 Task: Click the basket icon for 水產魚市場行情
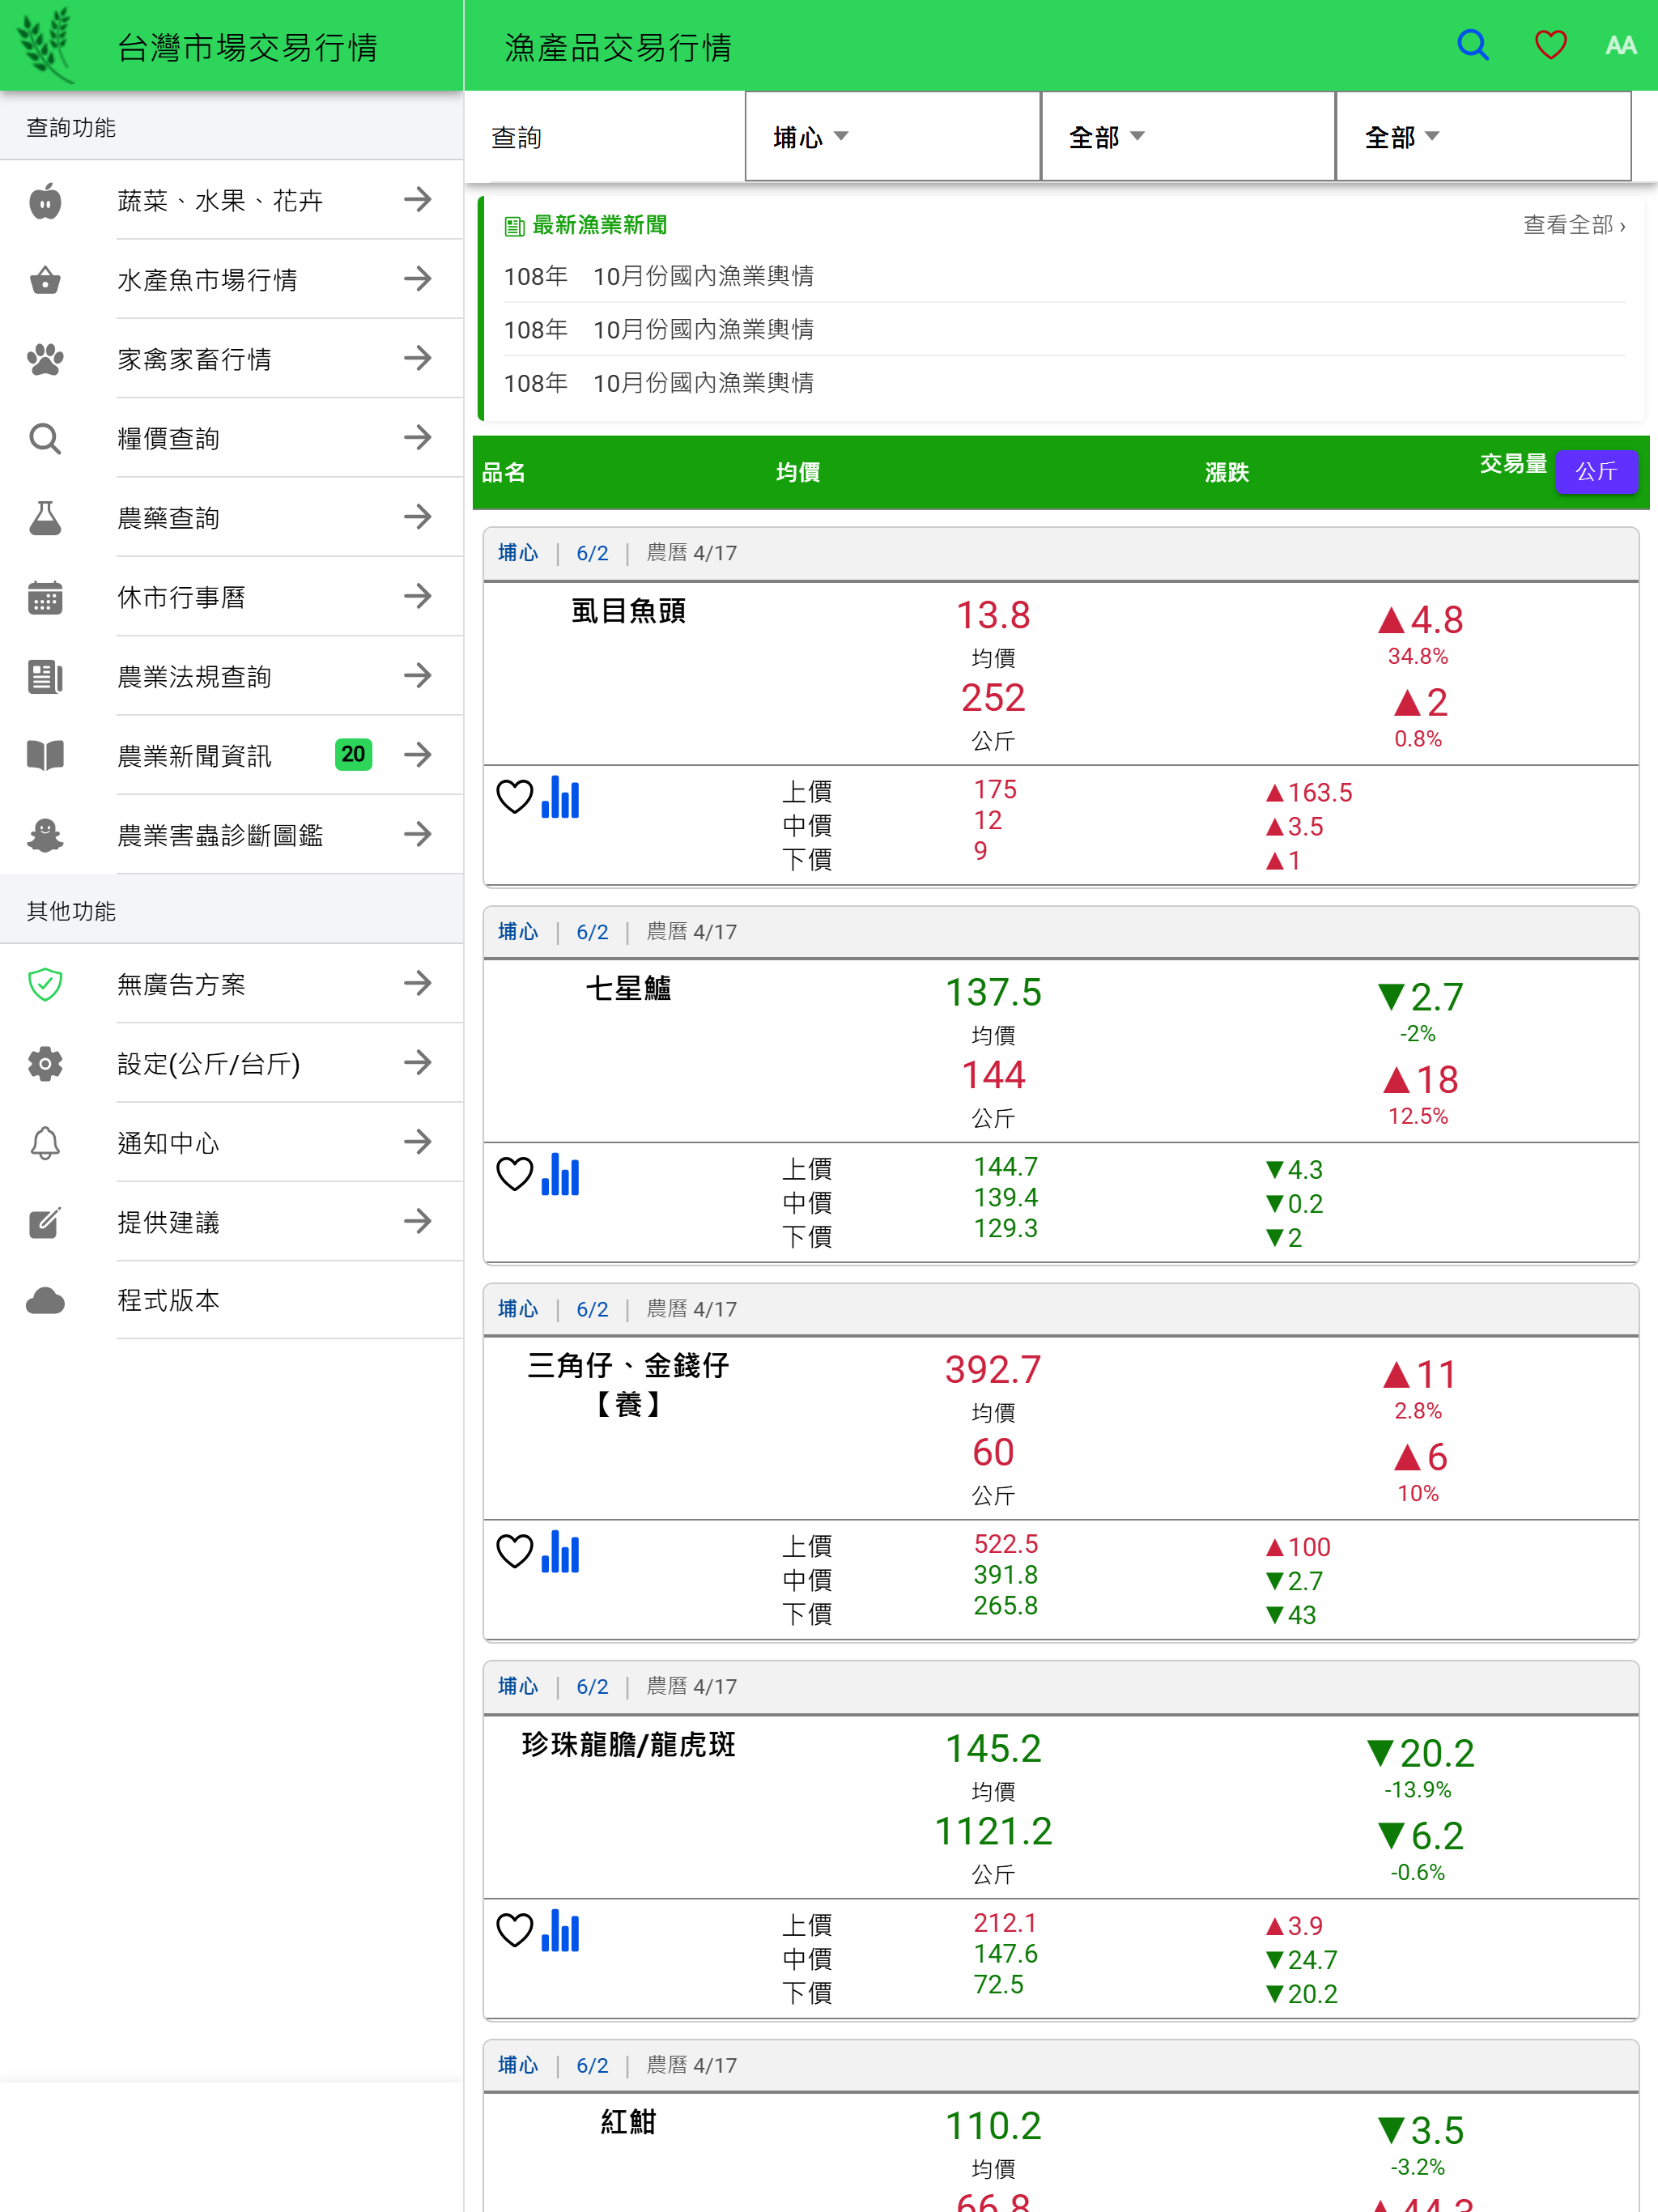(45, 280)
